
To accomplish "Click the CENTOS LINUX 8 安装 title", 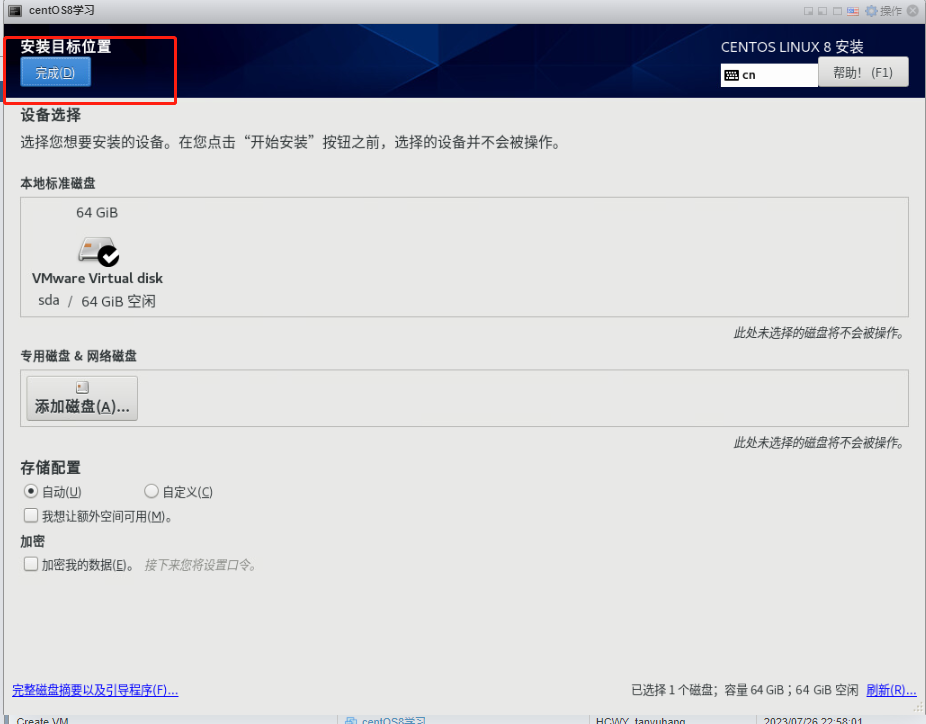I will click(x=792, y=47).
